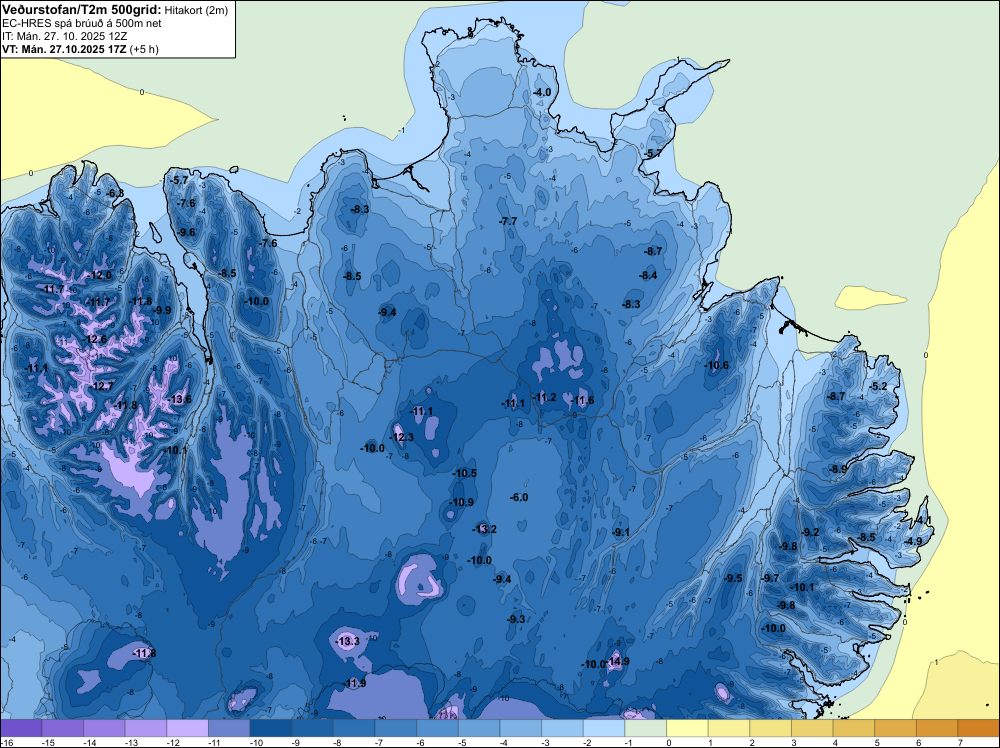The width and height of the screenshot is (1000, 748).
Task: Click the '-15' label on the color scale
Action: click(x=47, y=742)
